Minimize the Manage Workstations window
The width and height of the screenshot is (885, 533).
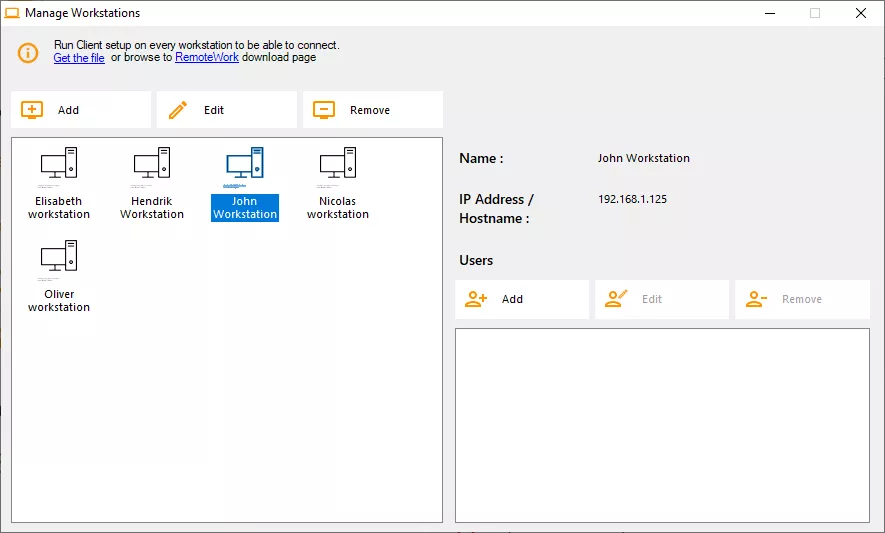770,13
